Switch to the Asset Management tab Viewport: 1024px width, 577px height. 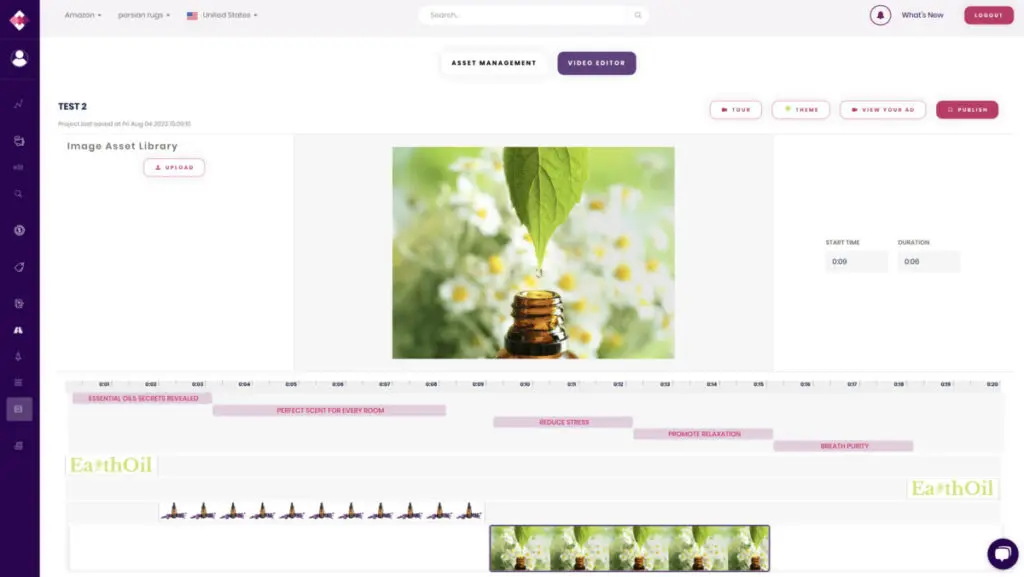(x=494, y=63)
